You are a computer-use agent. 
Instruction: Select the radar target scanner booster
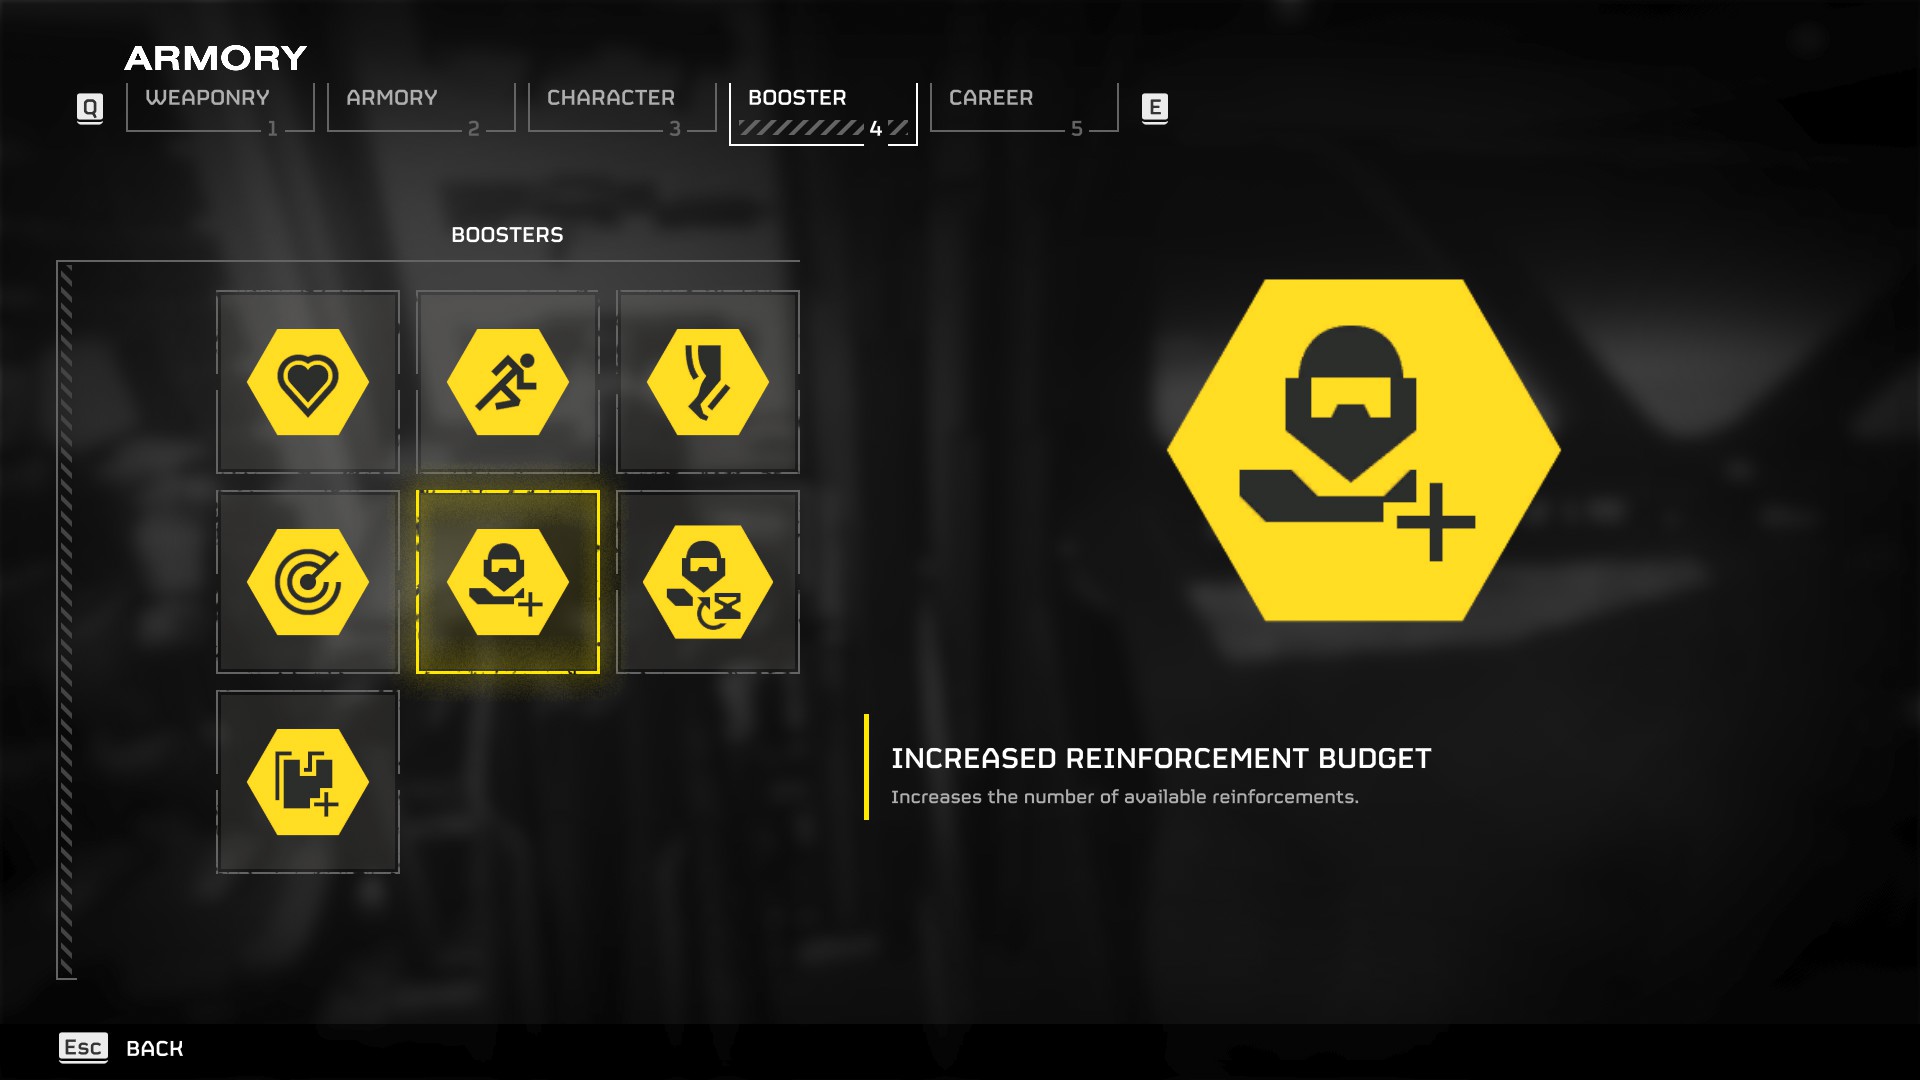coord(308,582)
